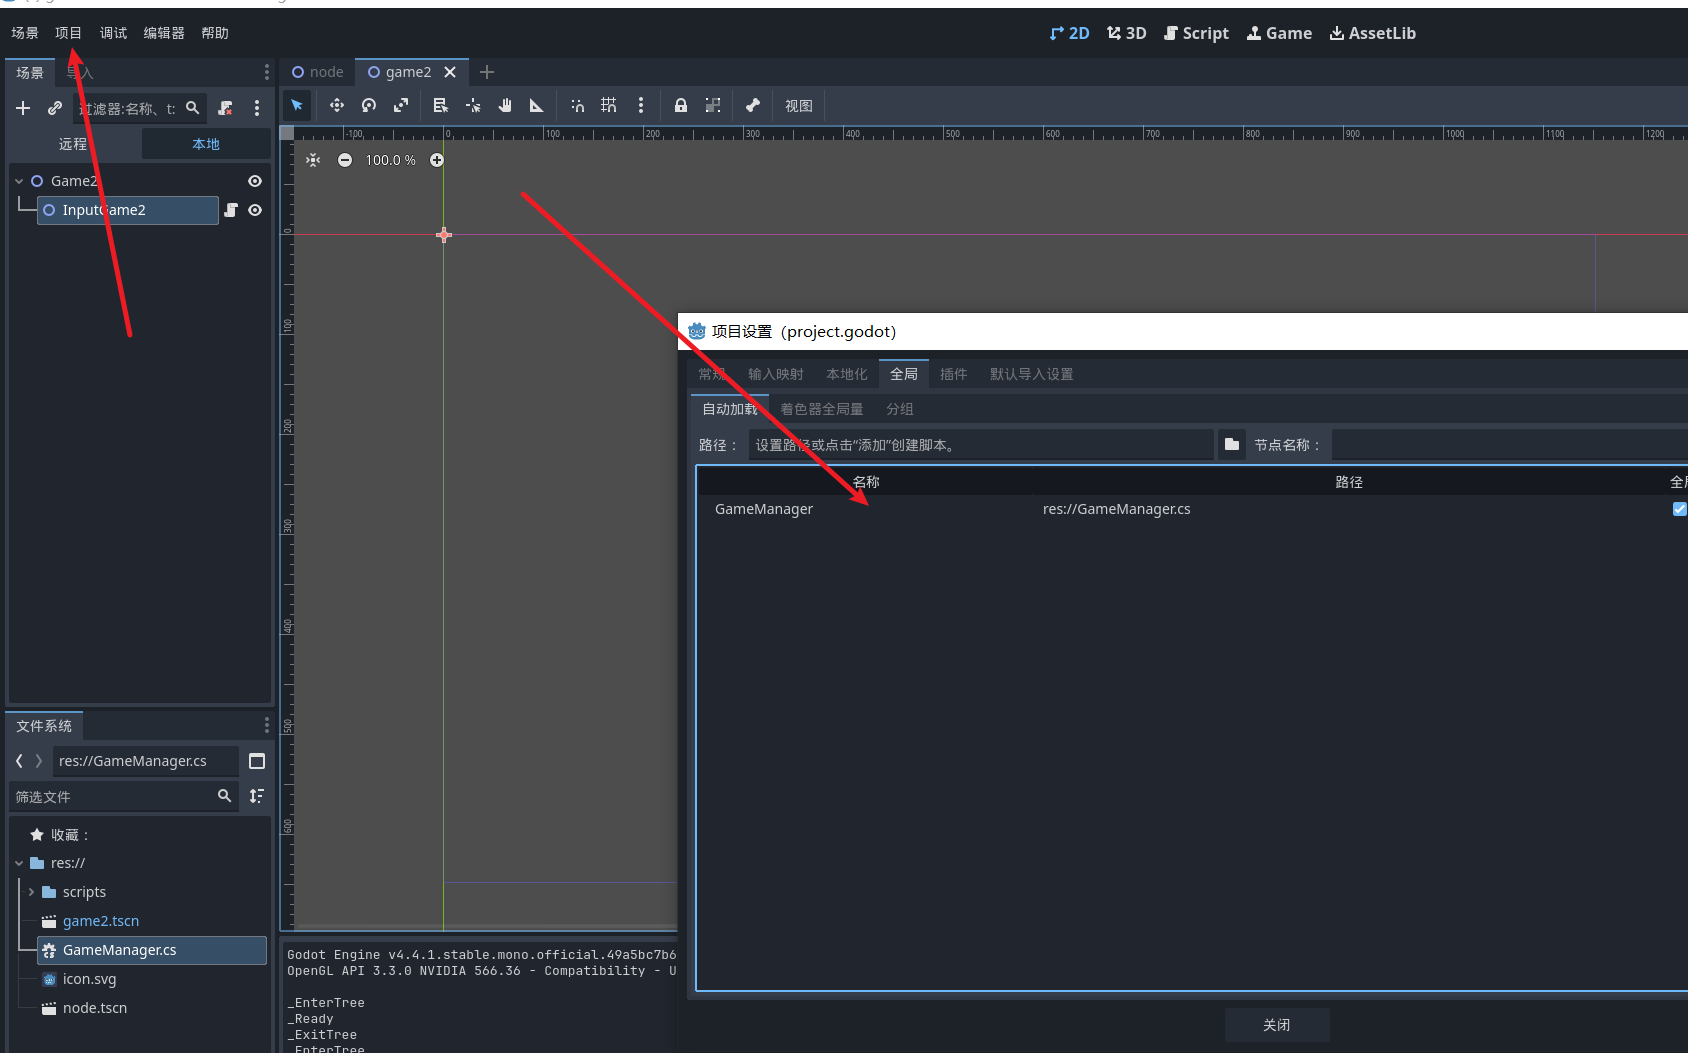Zoom out with the minus icon

(x=345, y=160)
